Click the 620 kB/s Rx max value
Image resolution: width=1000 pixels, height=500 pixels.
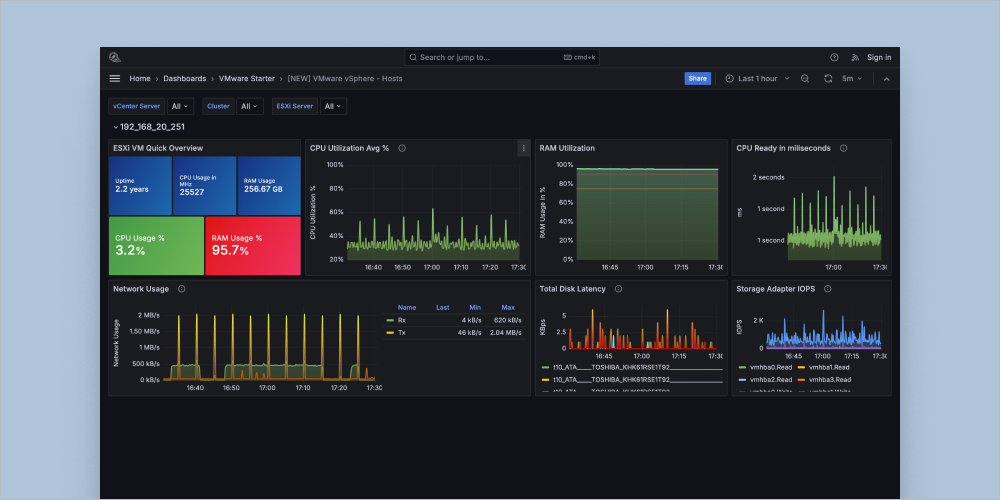tap(508, 320)
